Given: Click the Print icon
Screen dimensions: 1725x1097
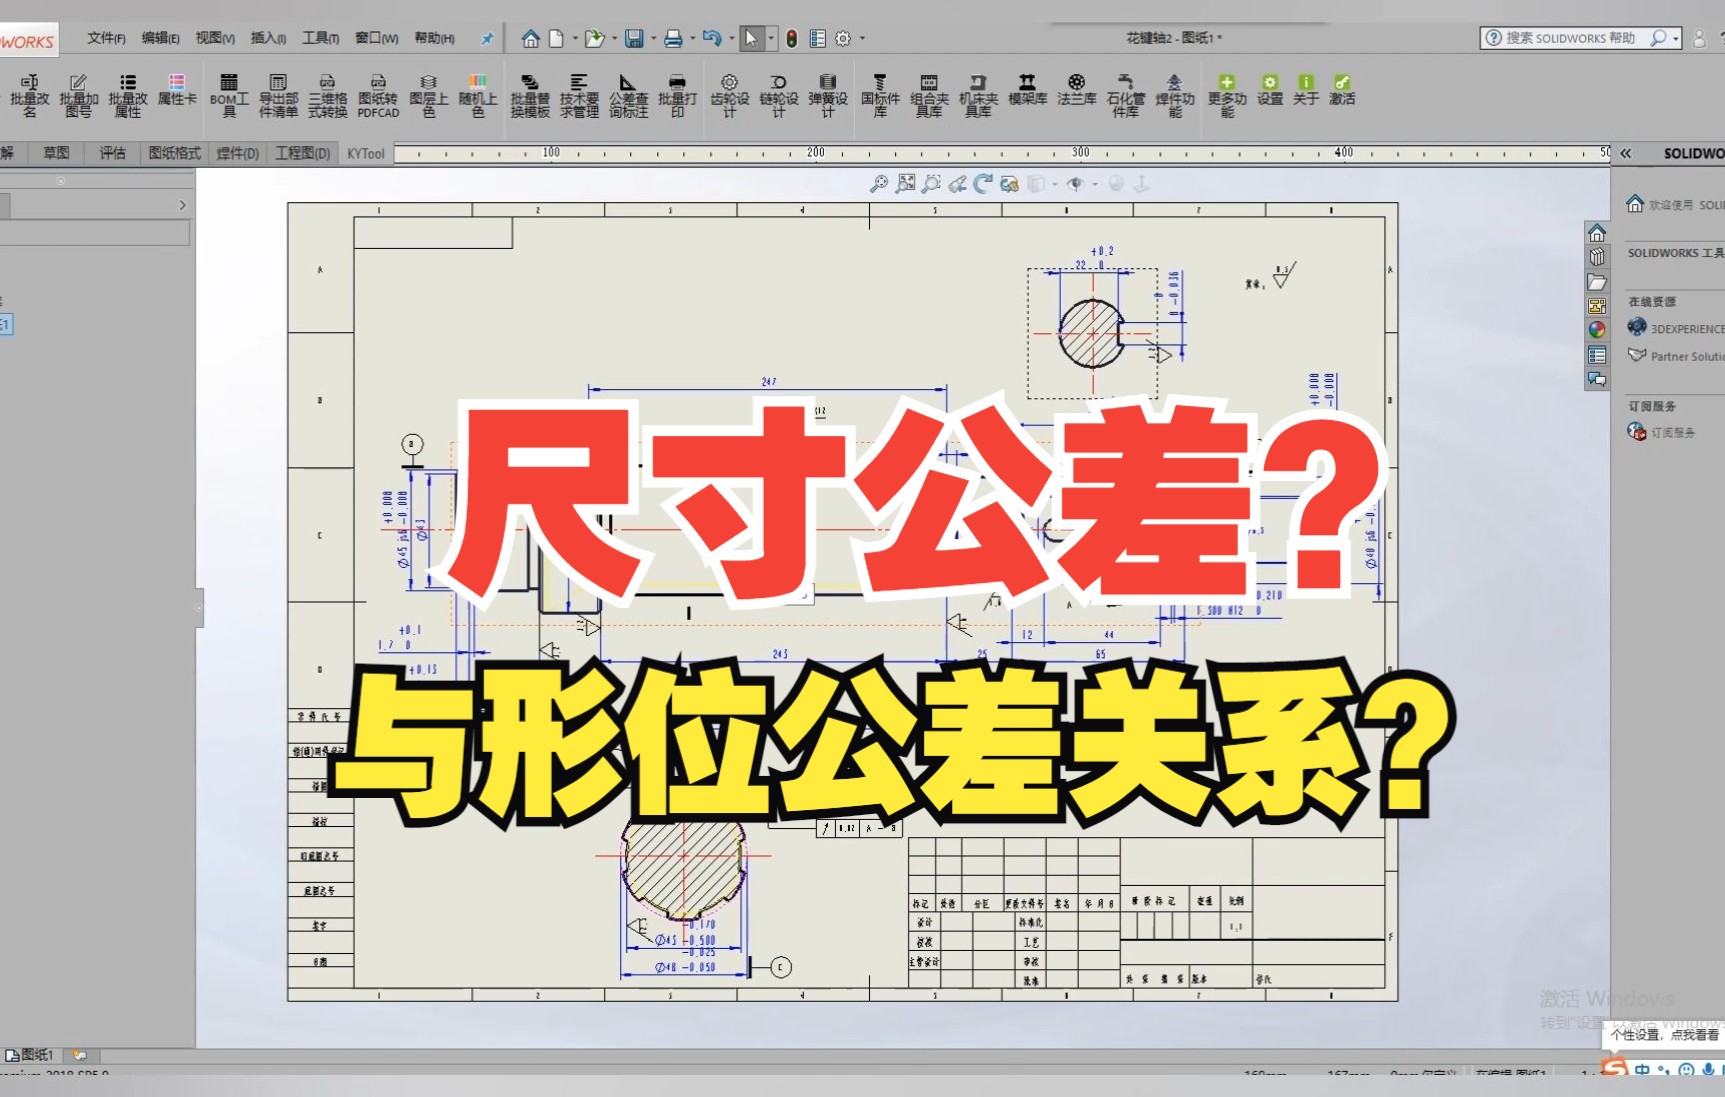Looking at the screenshot, I should 673,39.
